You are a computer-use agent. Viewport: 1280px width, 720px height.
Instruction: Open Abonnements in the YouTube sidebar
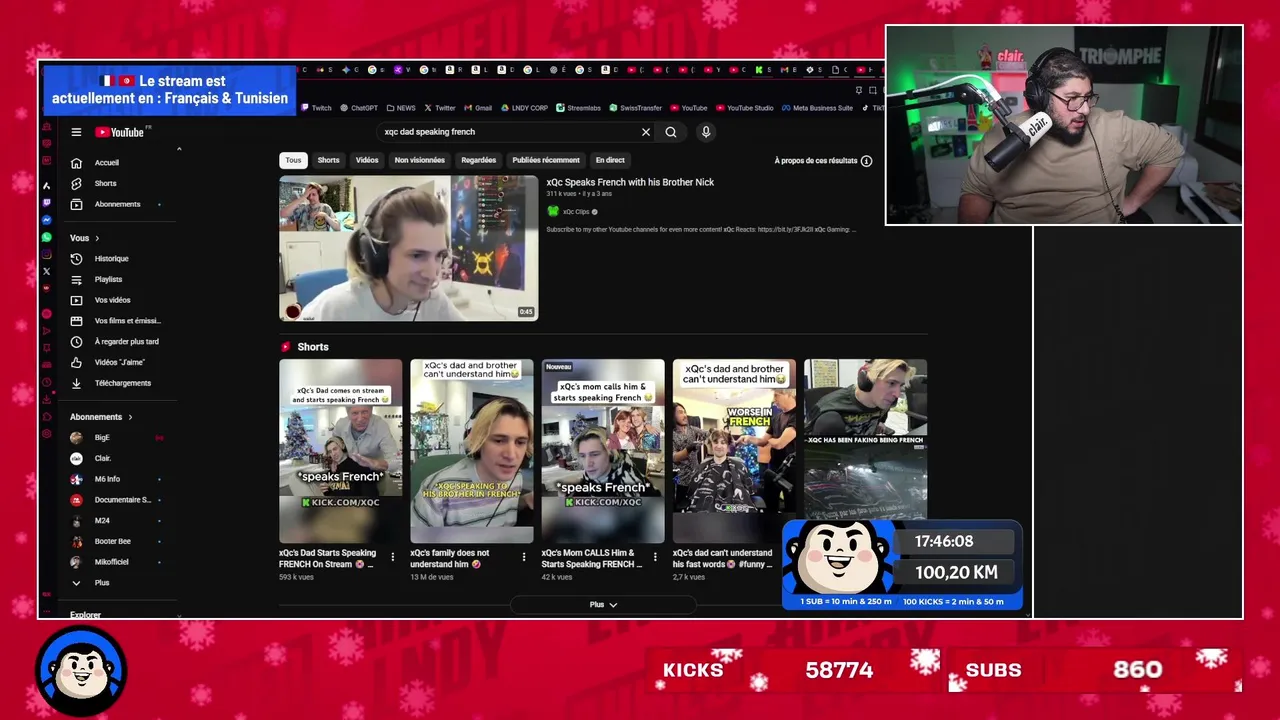pos(115,204)
